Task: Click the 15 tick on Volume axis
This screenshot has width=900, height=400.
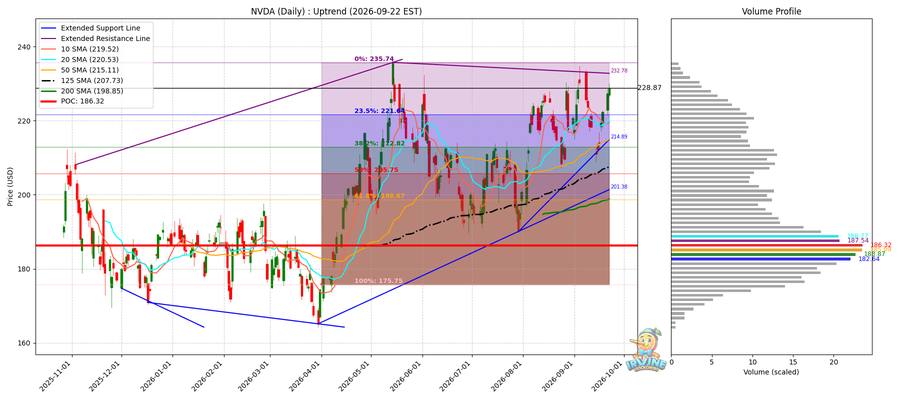Action: click(x=794, y=363)
